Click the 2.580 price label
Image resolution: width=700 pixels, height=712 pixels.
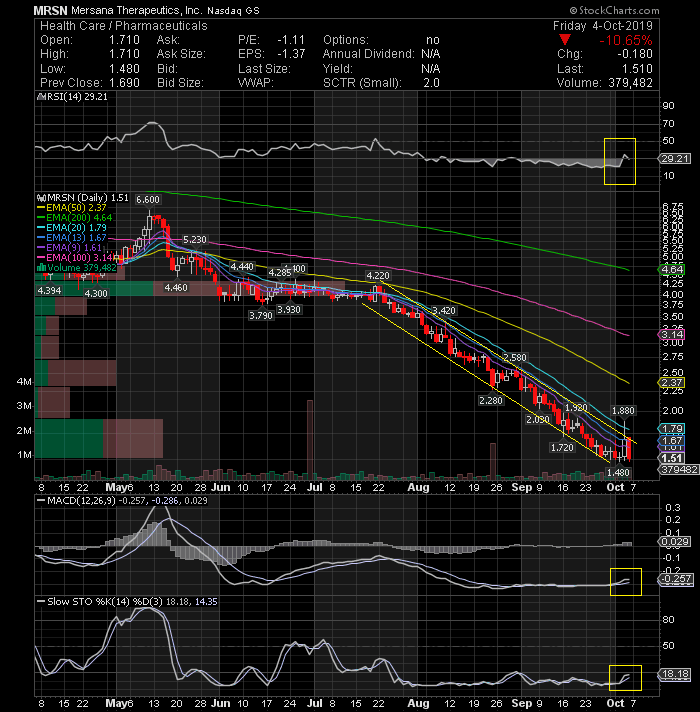click(x=515, y=357)
